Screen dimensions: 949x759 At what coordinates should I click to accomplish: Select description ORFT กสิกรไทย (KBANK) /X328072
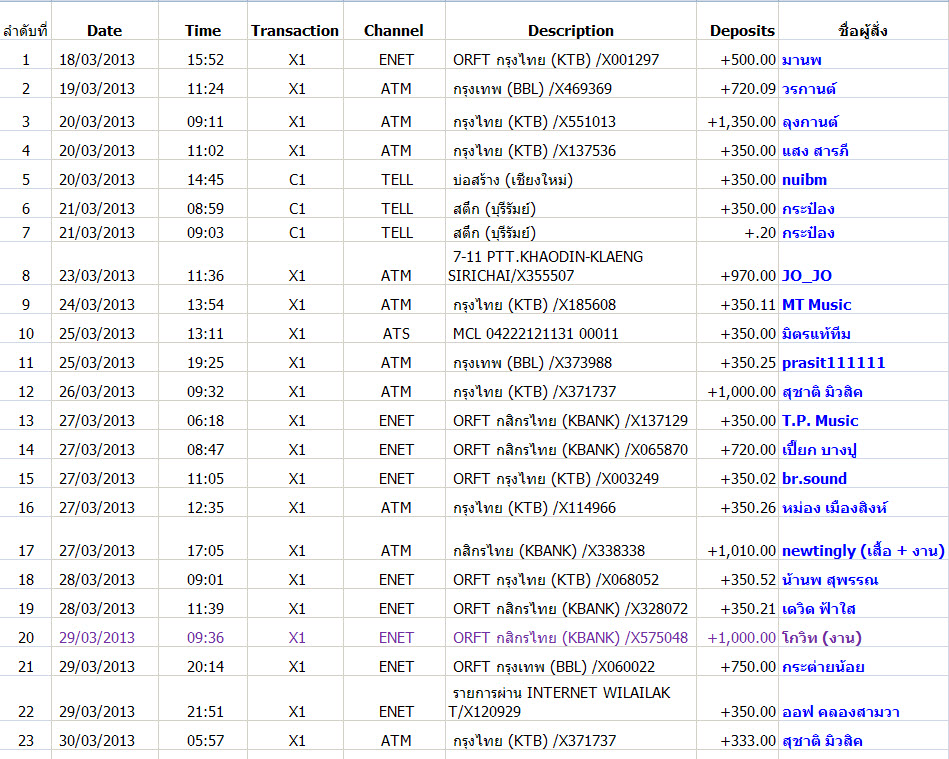(570, 610)
